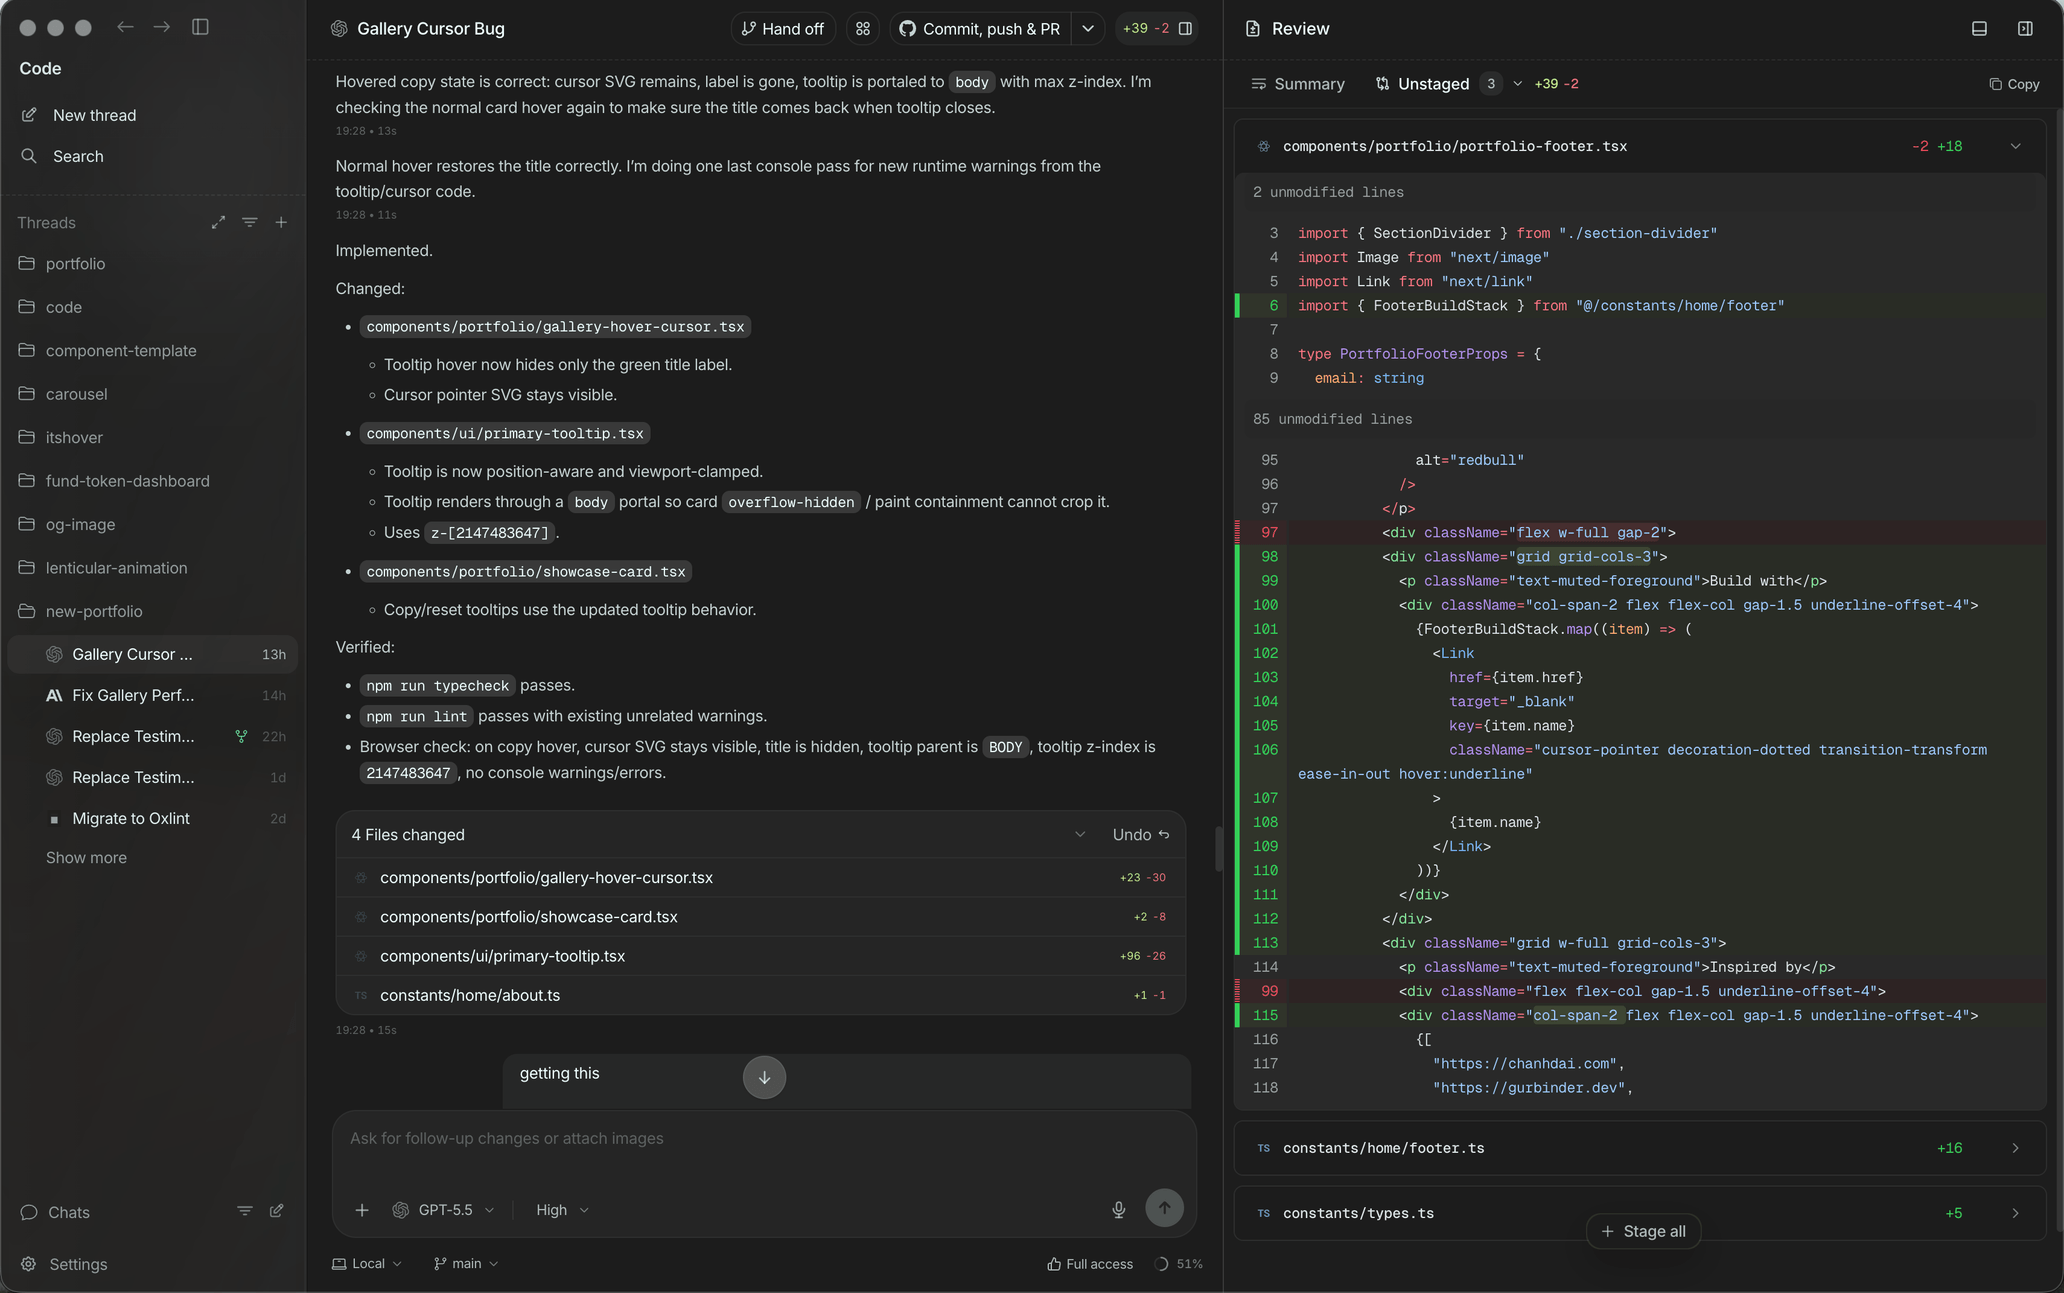Viewport: 2064px width, 1293px height.
Task: Open the commit options dropdown arrow
Action: pyautogui.click(x=1088, y=29)
